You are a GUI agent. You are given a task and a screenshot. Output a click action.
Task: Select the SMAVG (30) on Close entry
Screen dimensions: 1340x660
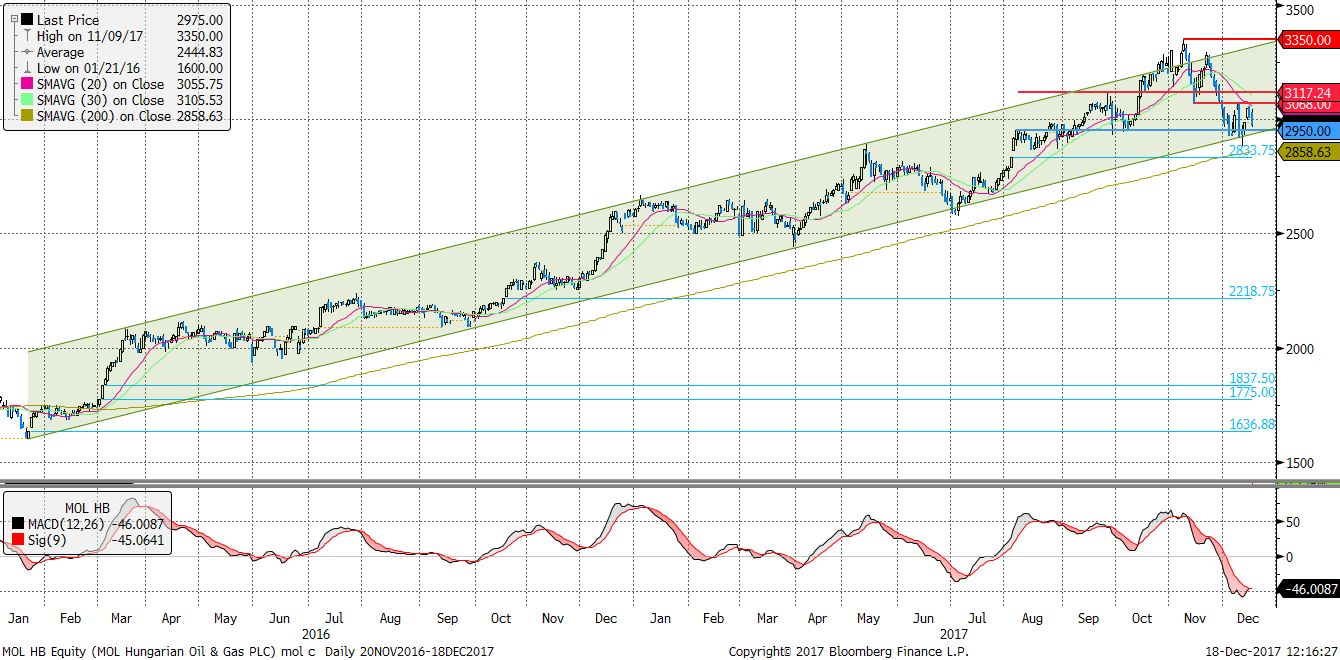(120, 100)
